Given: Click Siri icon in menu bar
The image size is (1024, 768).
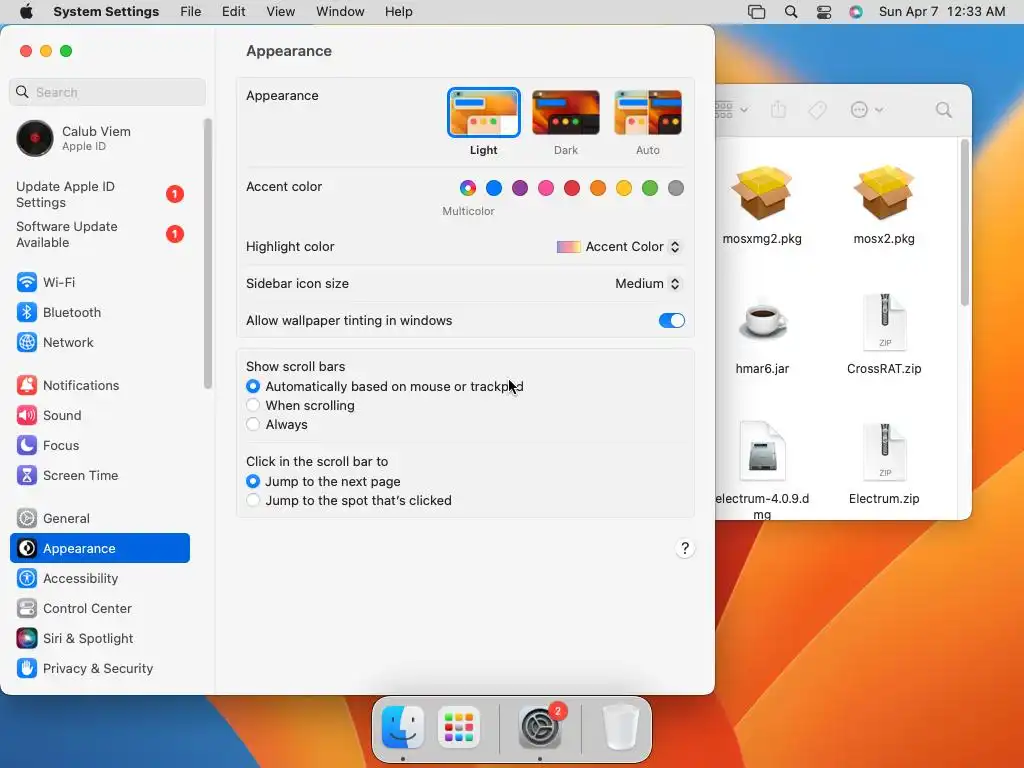Looking at the screenshot, I should click(x=856, y=12).
